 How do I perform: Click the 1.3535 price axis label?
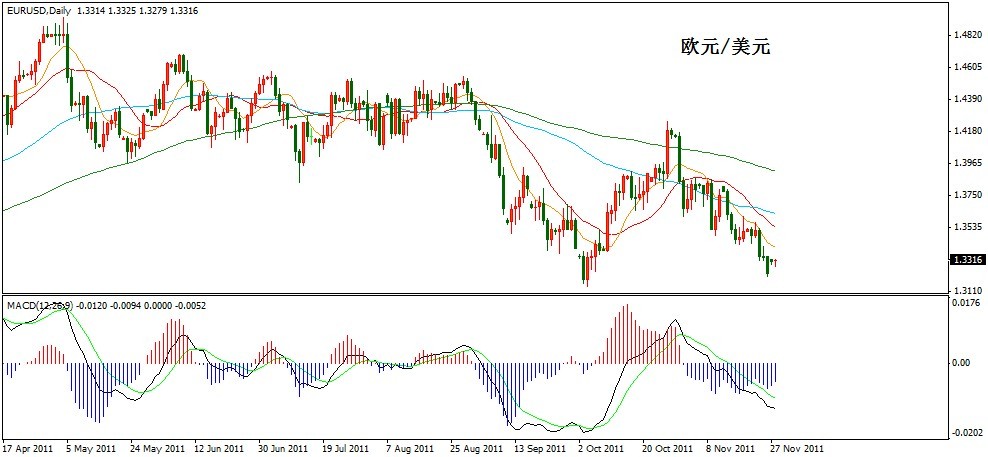coord(970,226)
